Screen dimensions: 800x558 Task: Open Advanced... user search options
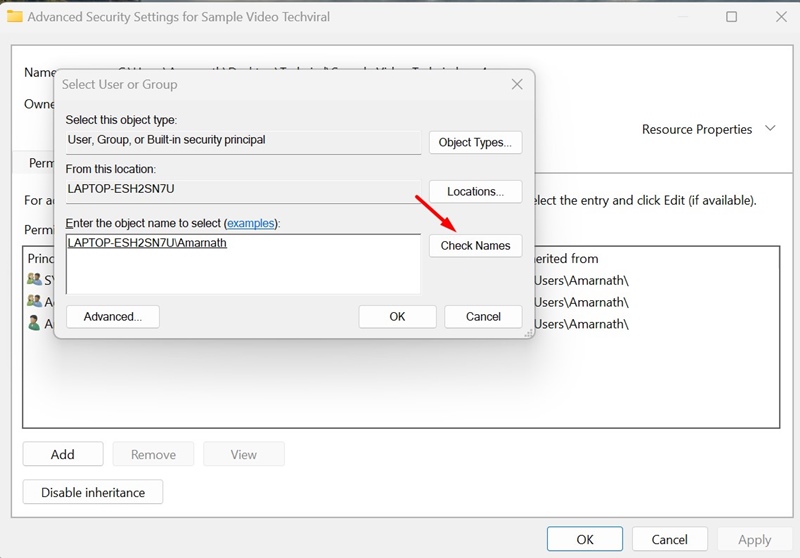[x=112, y=316]
